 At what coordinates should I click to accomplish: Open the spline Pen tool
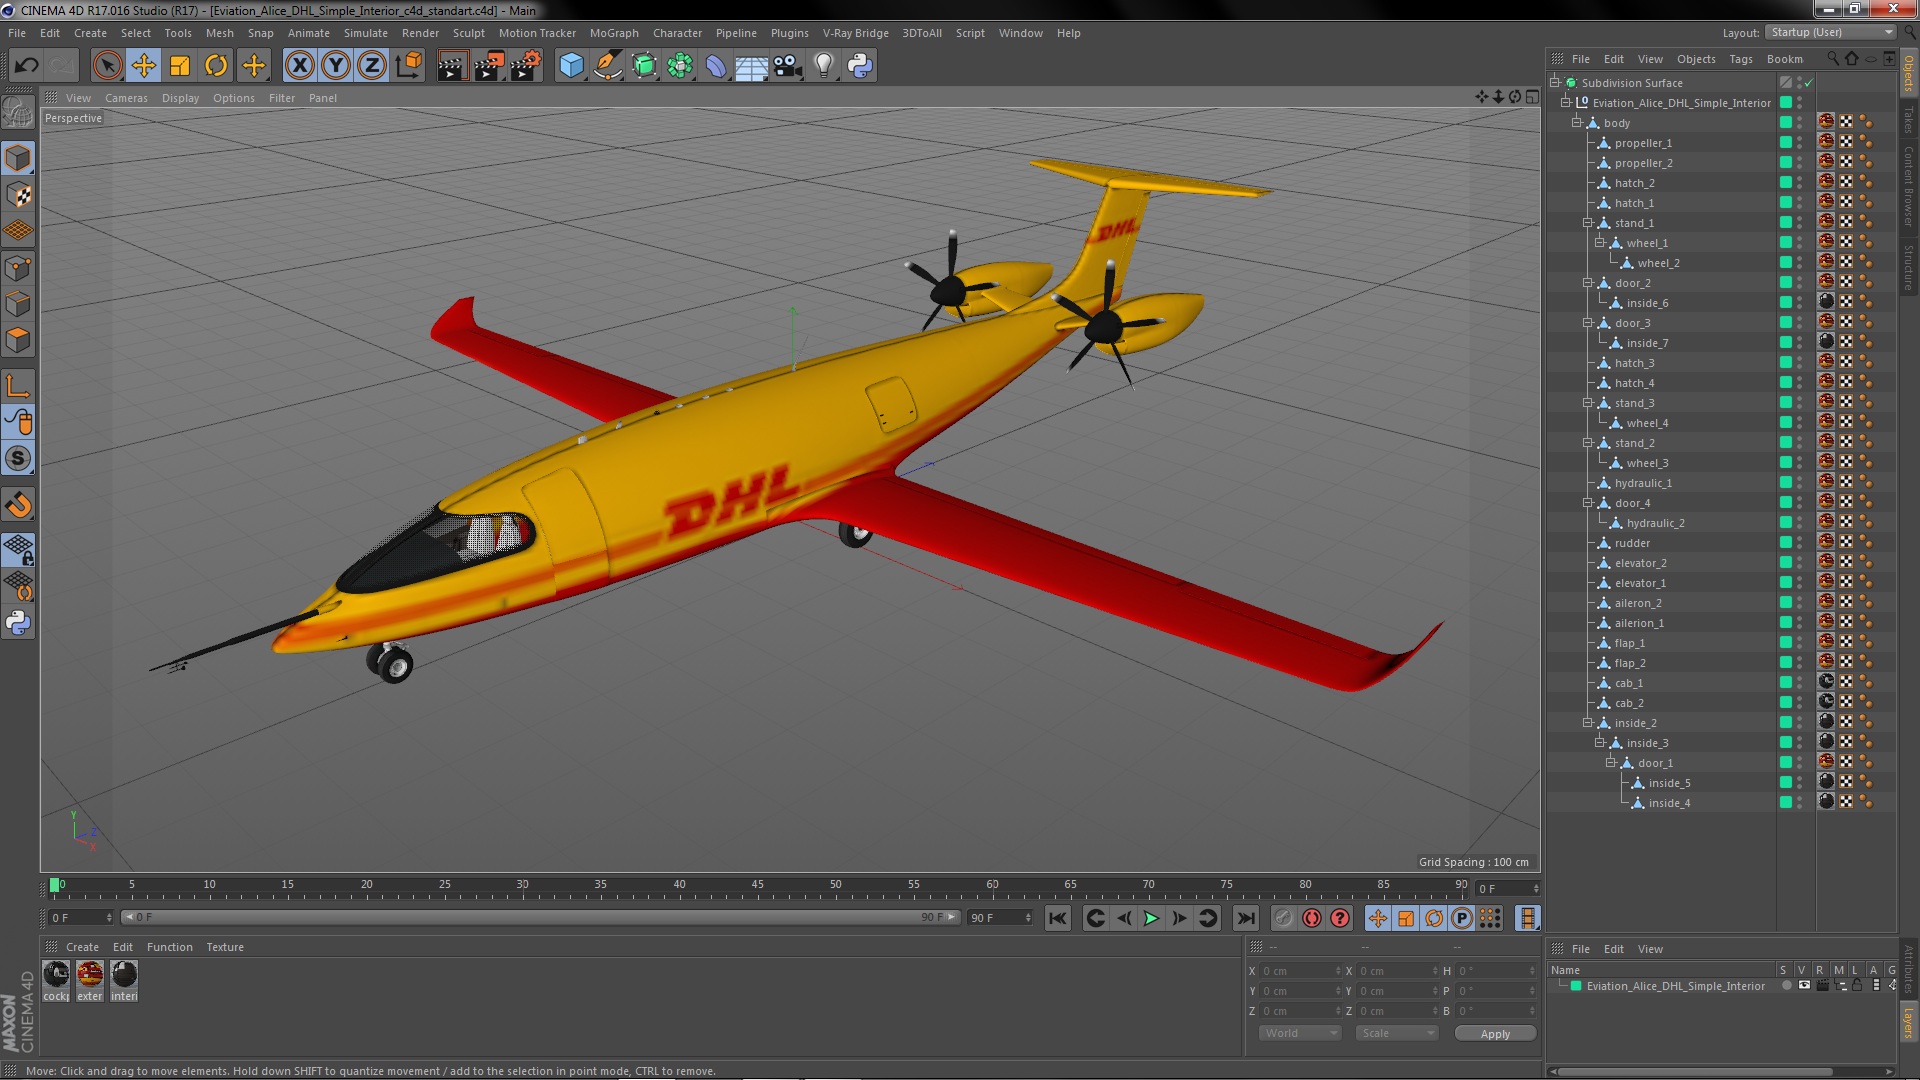(607, 66)
